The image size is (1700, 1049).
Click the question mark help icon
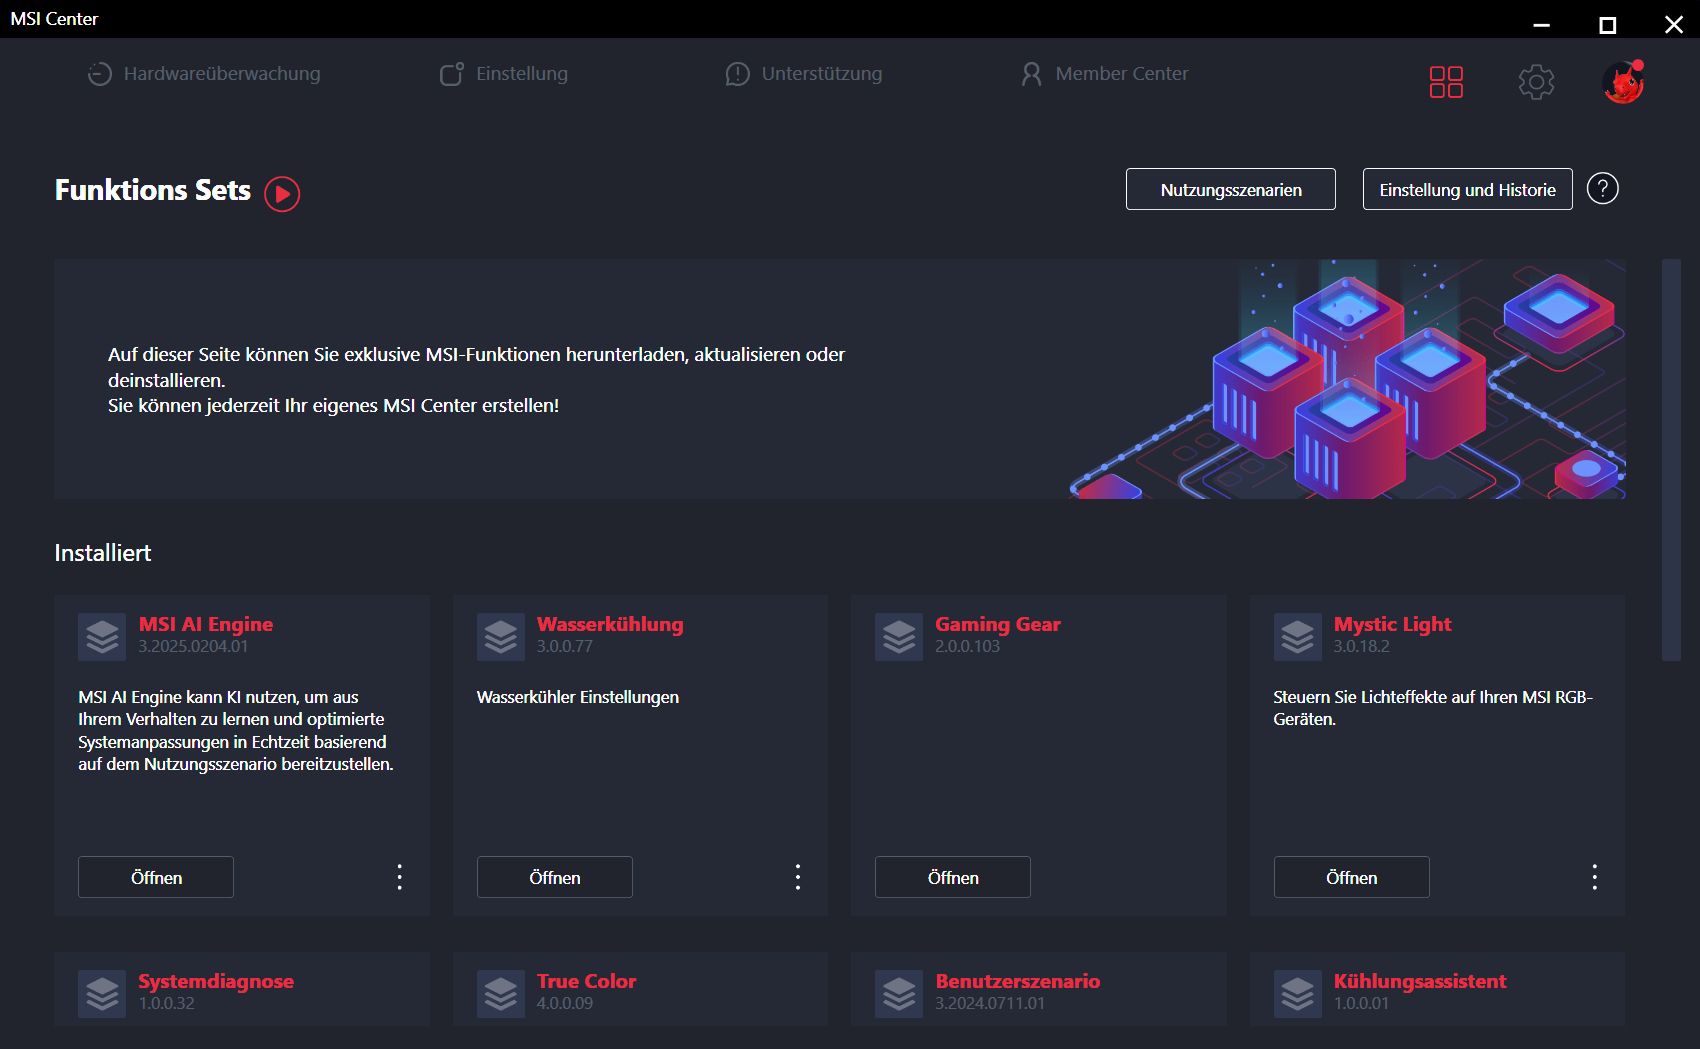(1602, 188)
